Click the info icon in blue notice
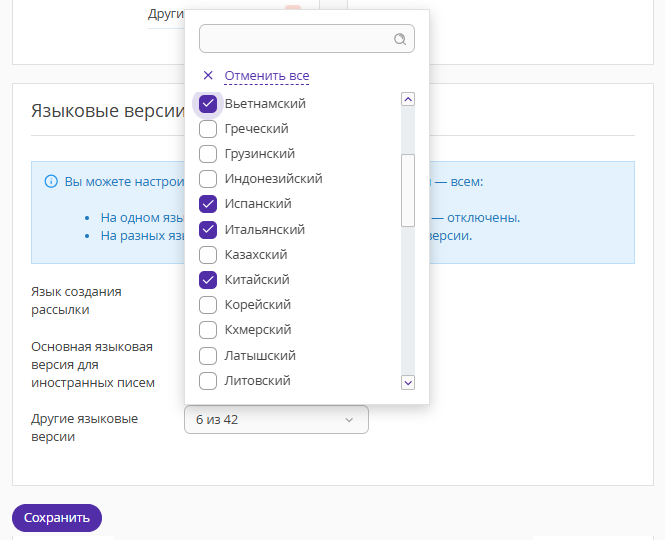665x540 pixels. click(x=51, y=182)
